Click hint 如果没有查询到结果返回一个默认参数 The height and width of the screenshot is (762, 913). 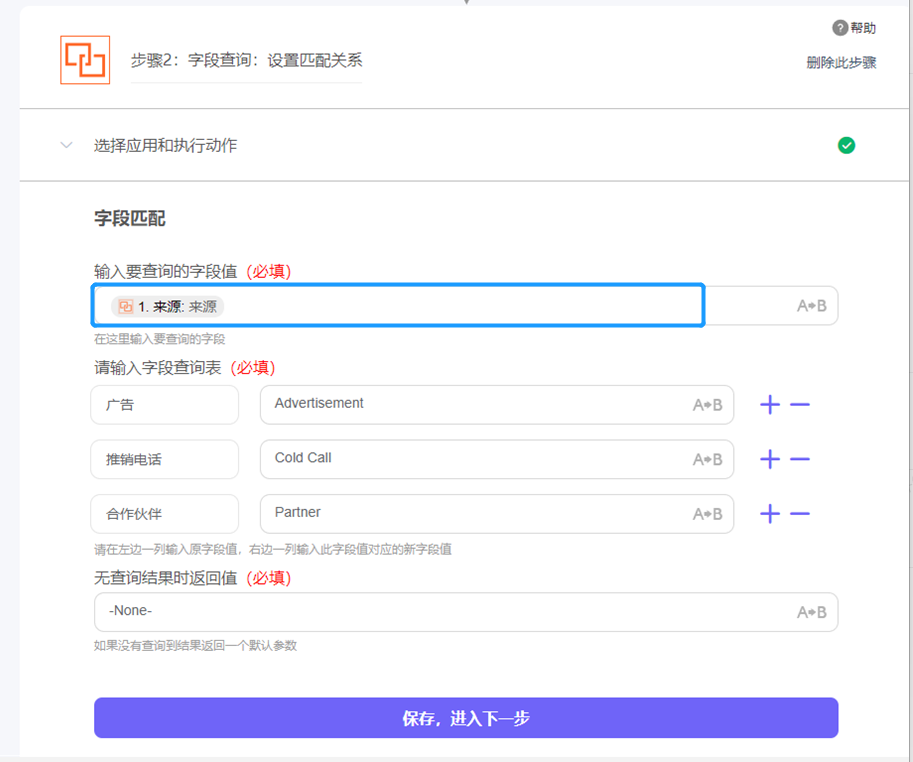pyautogui.click(x=195, y=646)
